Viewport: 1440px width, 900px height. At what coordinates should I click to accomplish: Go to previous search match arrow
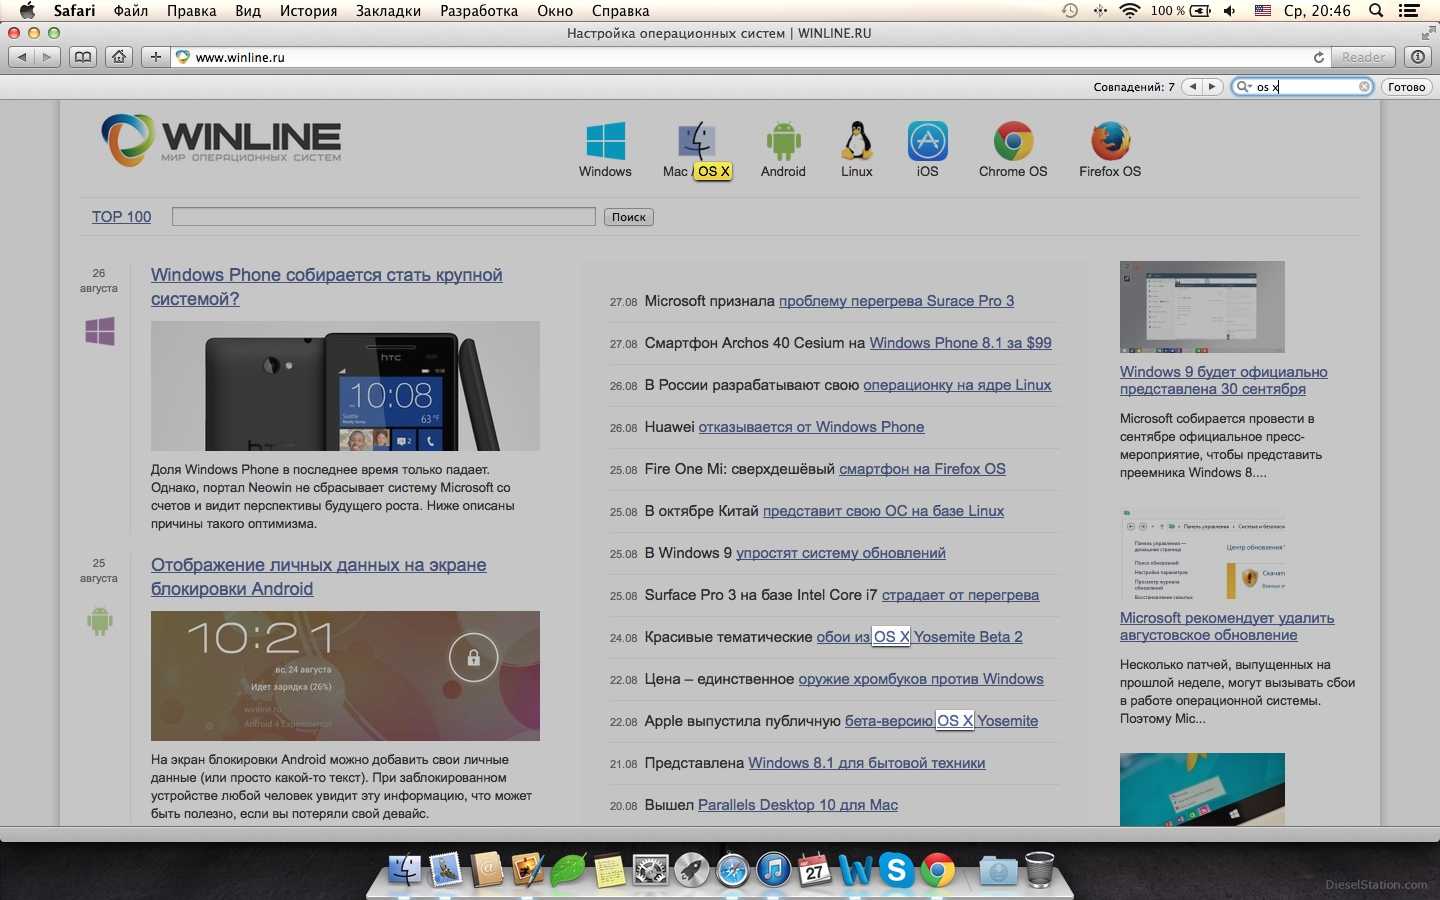tap(1192, 87)
